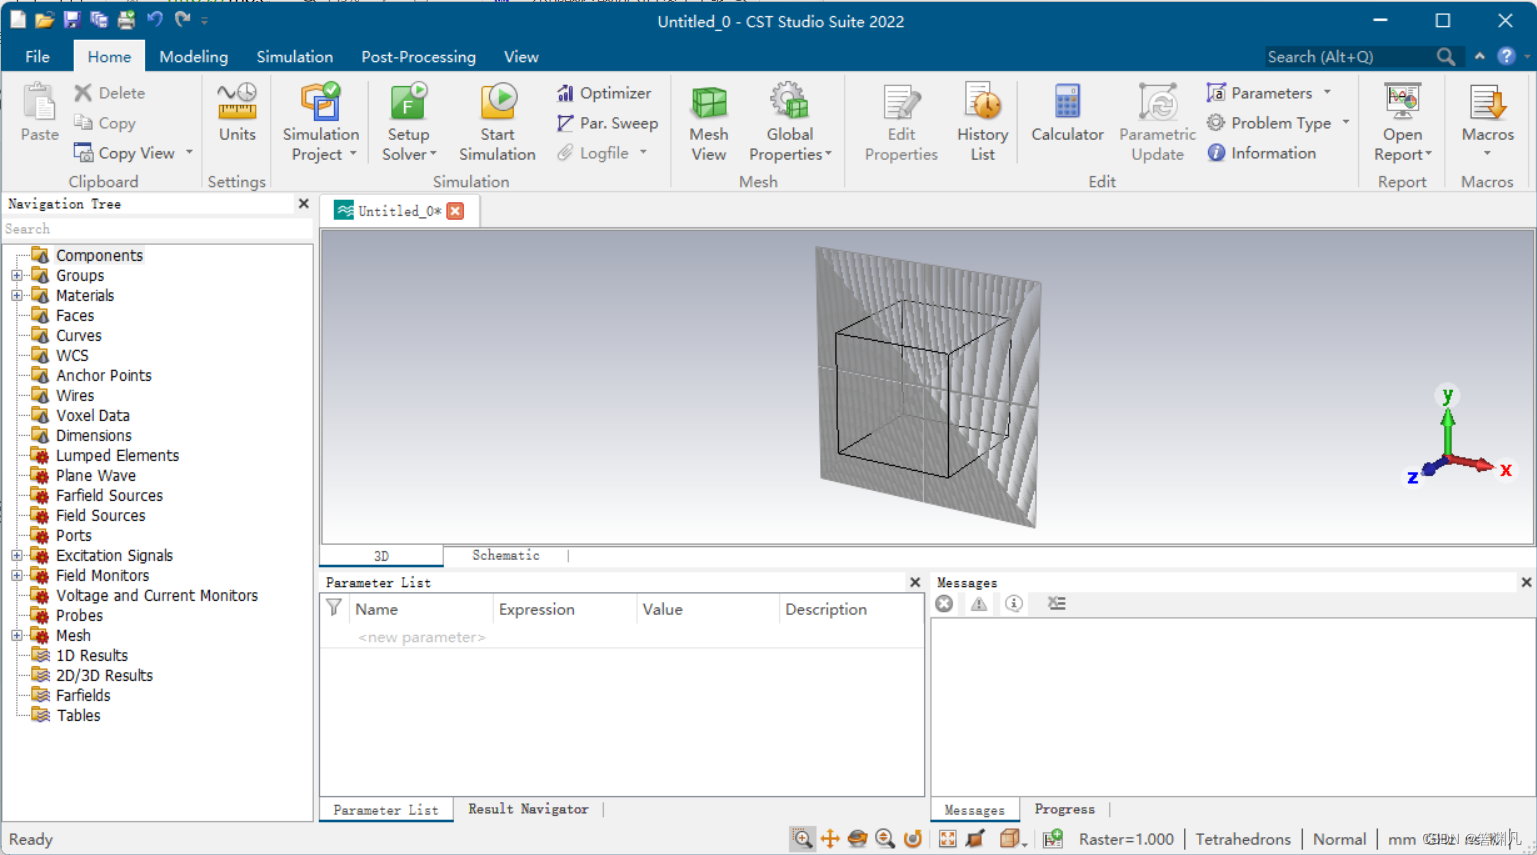Expand the Field Monitors node

[x=17, y=575]
